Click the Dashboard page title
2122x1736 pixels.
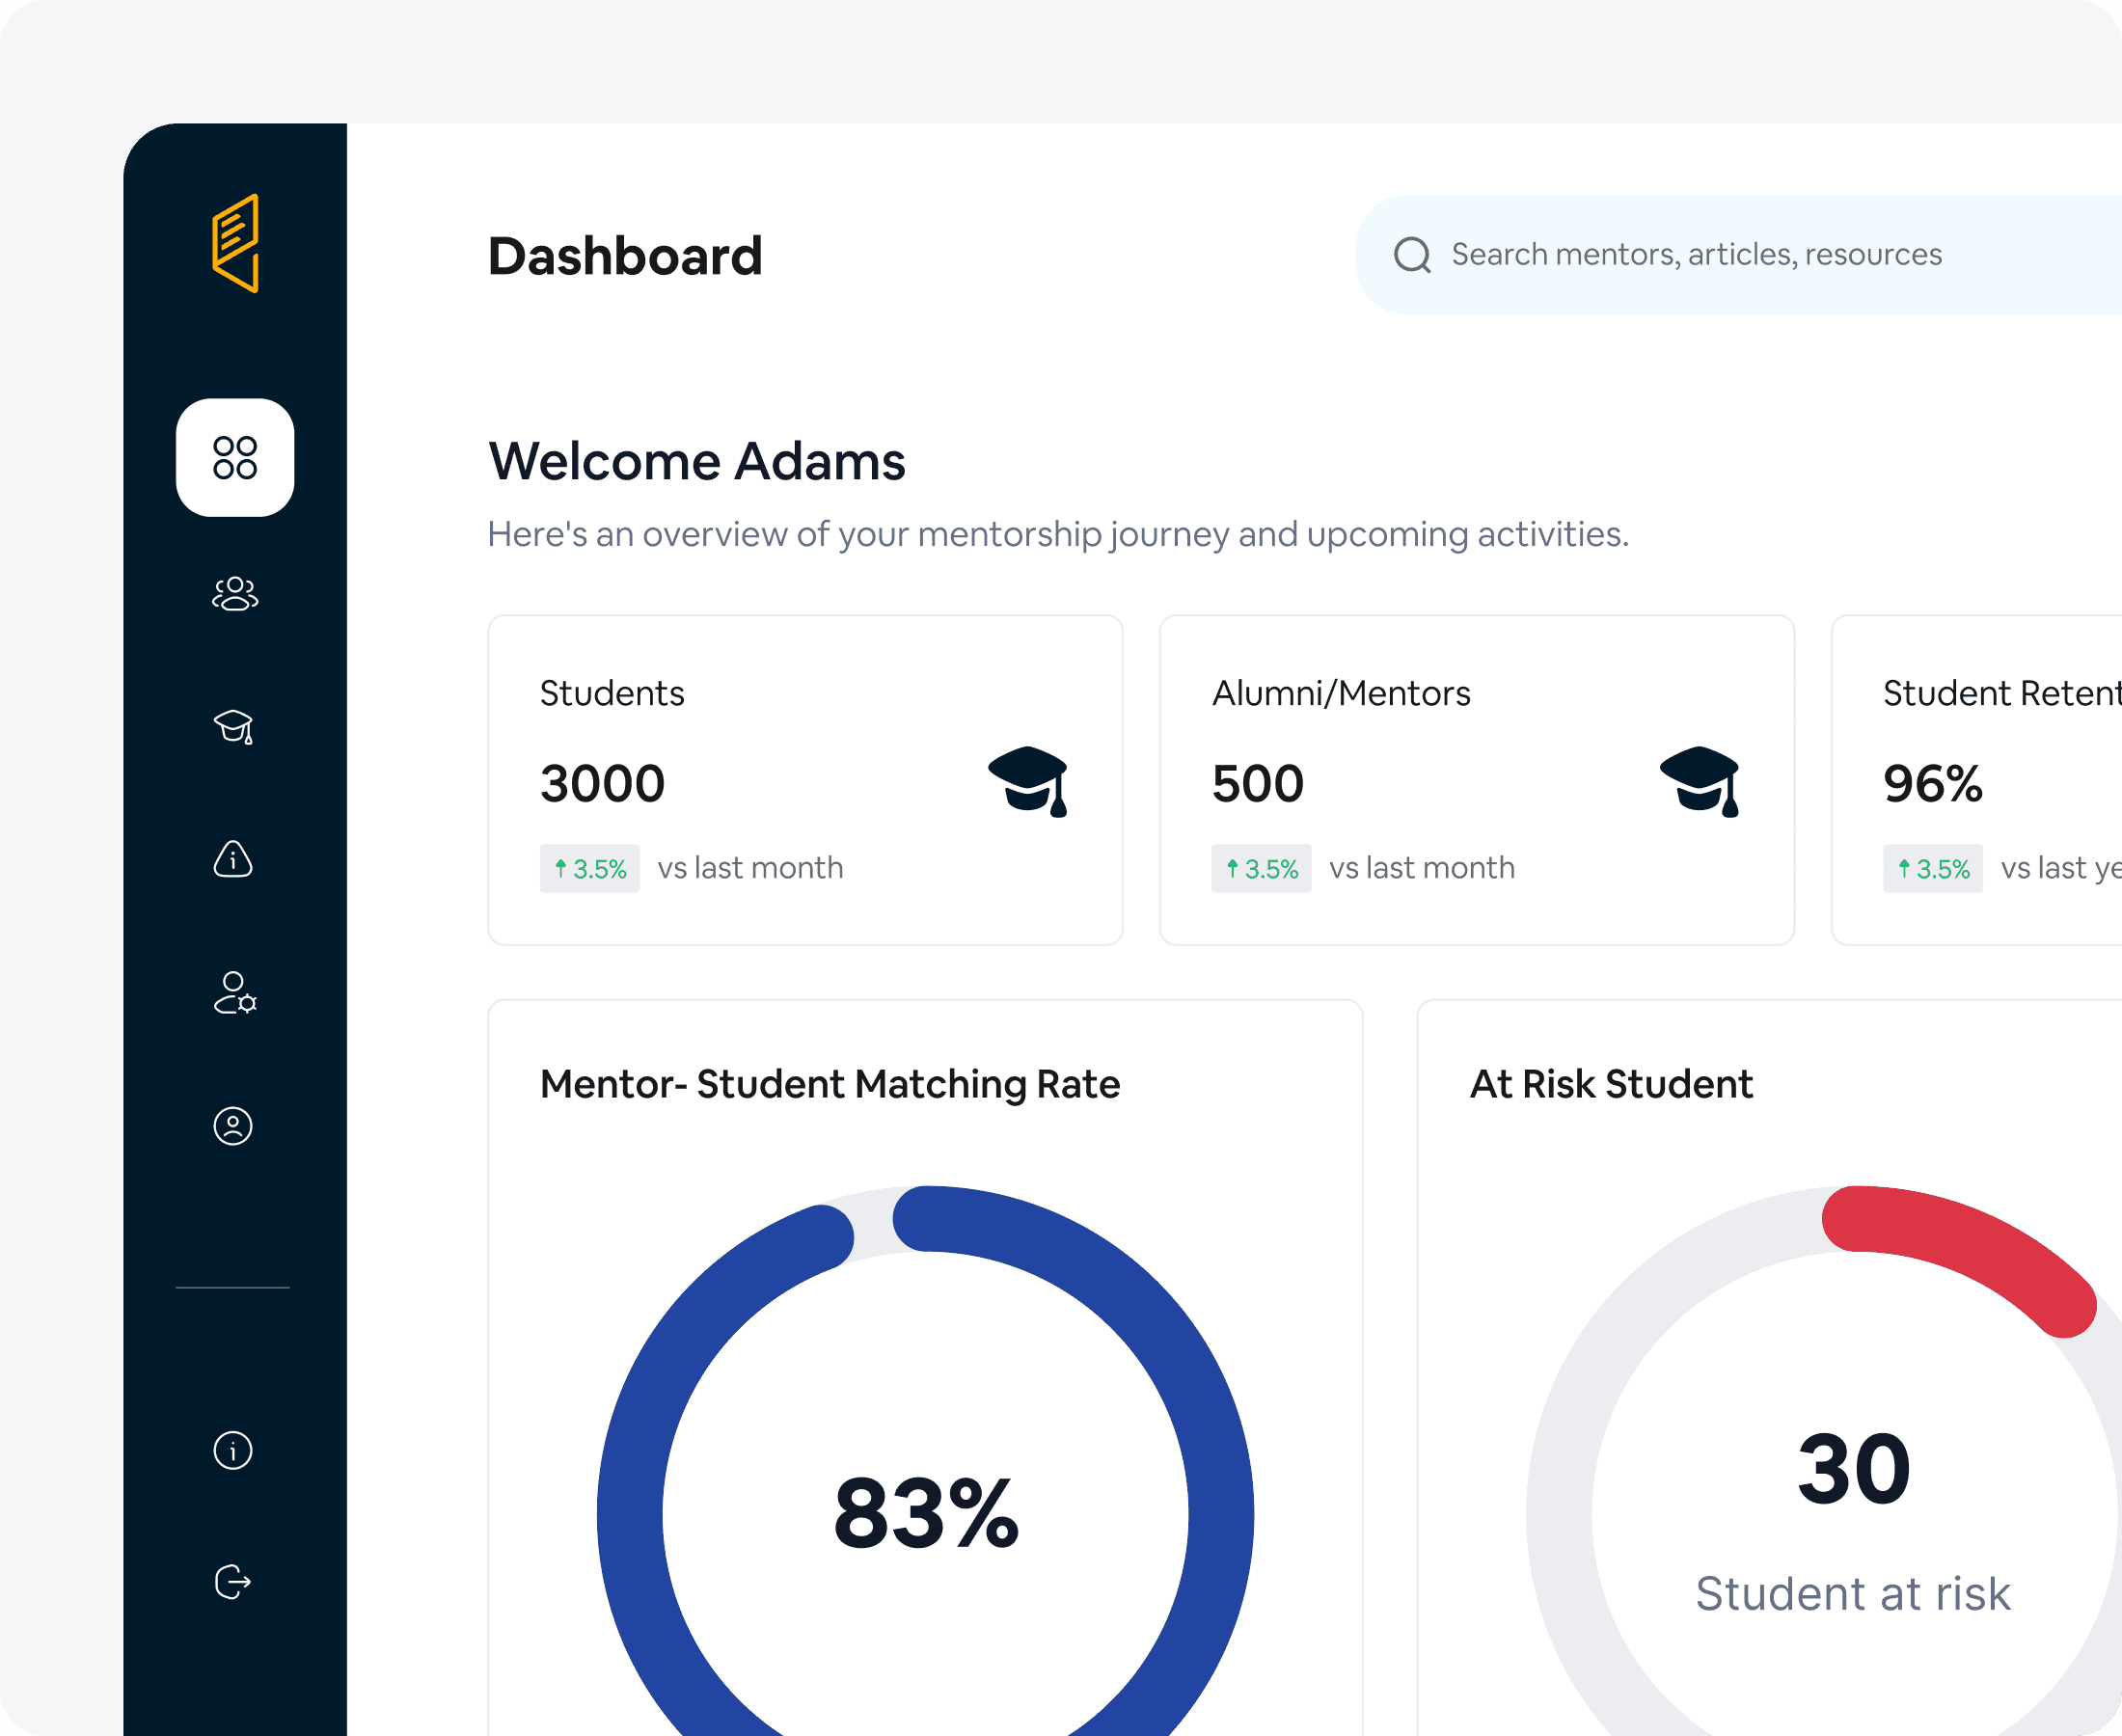click(625, 256)
